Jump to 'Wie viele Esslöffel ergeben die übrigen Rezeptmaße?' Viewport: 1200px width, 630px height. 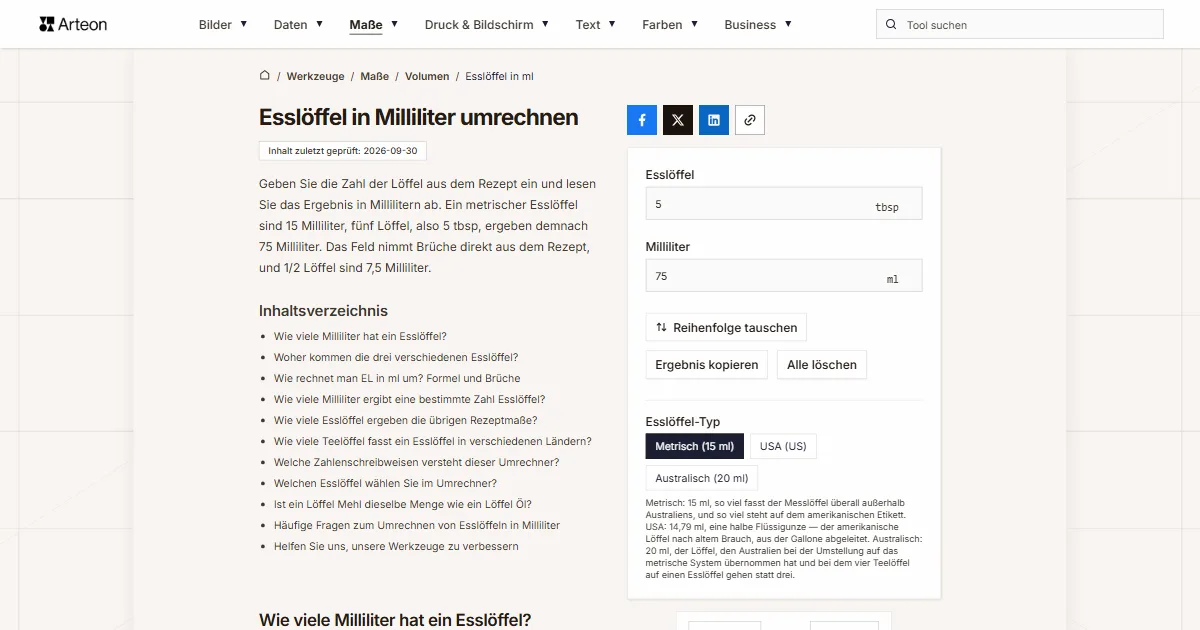406,420
